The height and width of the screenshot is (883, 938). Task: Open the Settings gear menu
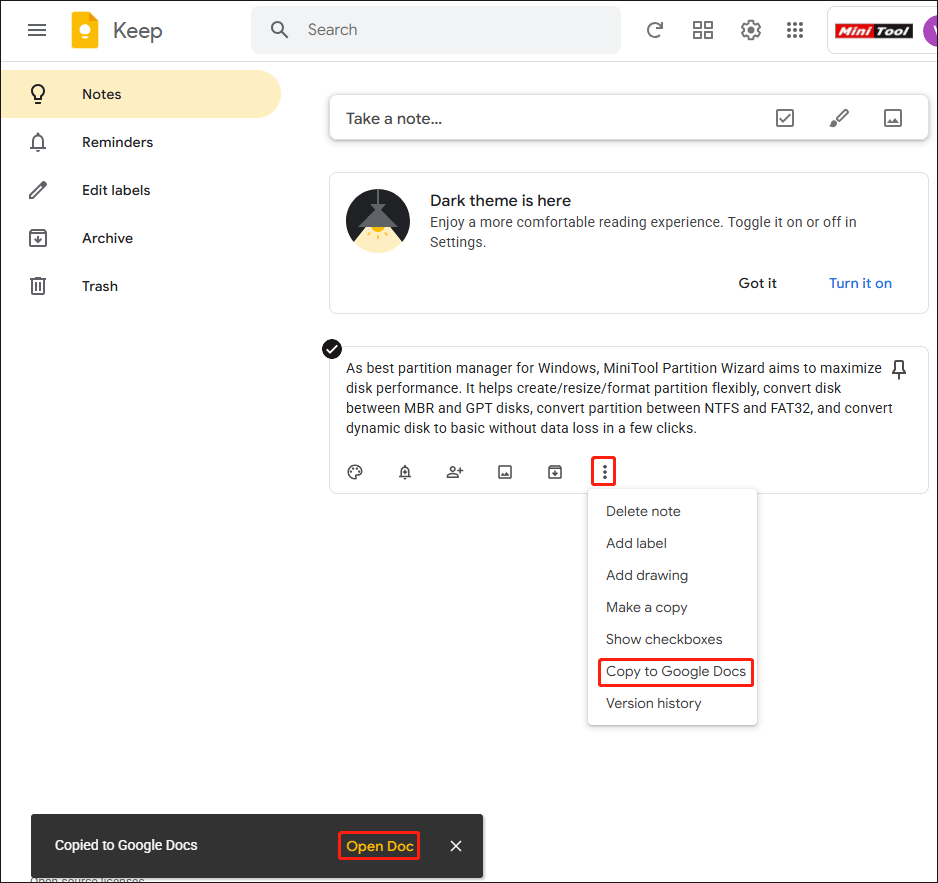click(751, 29)
